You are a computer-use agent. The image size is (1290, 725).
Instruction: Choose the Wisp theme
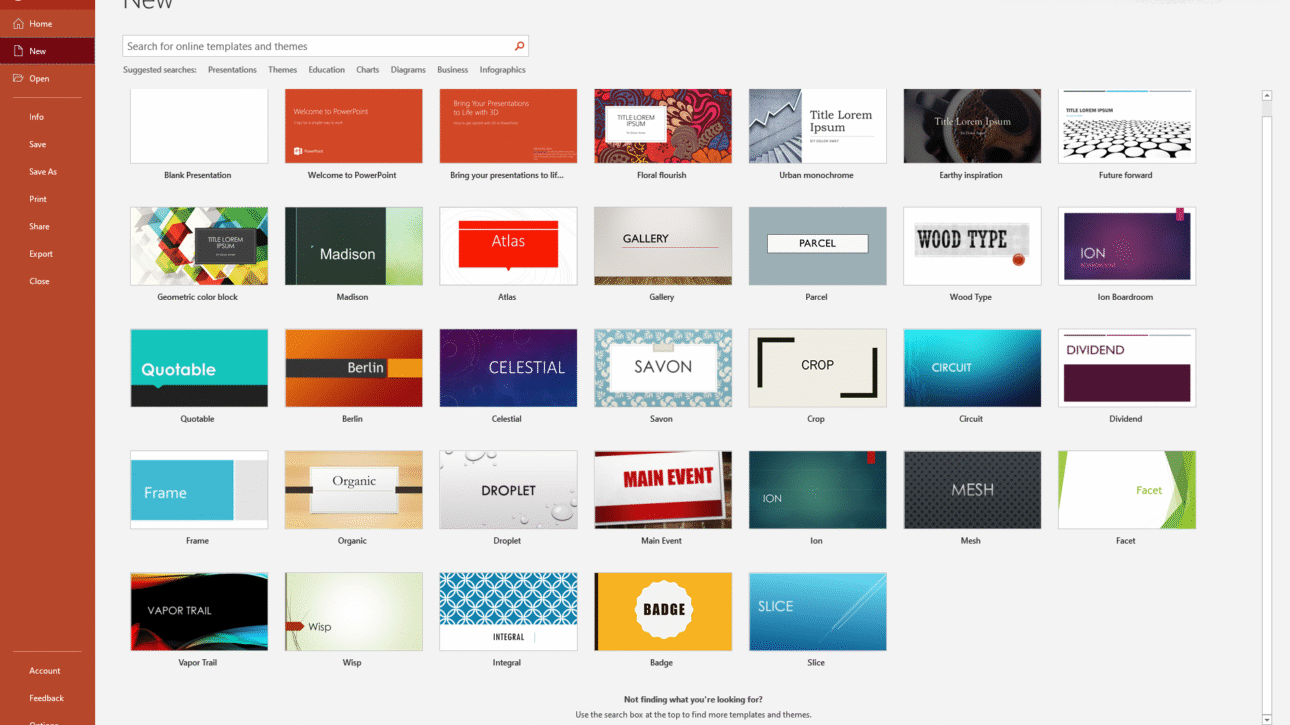tap(353, 612)
